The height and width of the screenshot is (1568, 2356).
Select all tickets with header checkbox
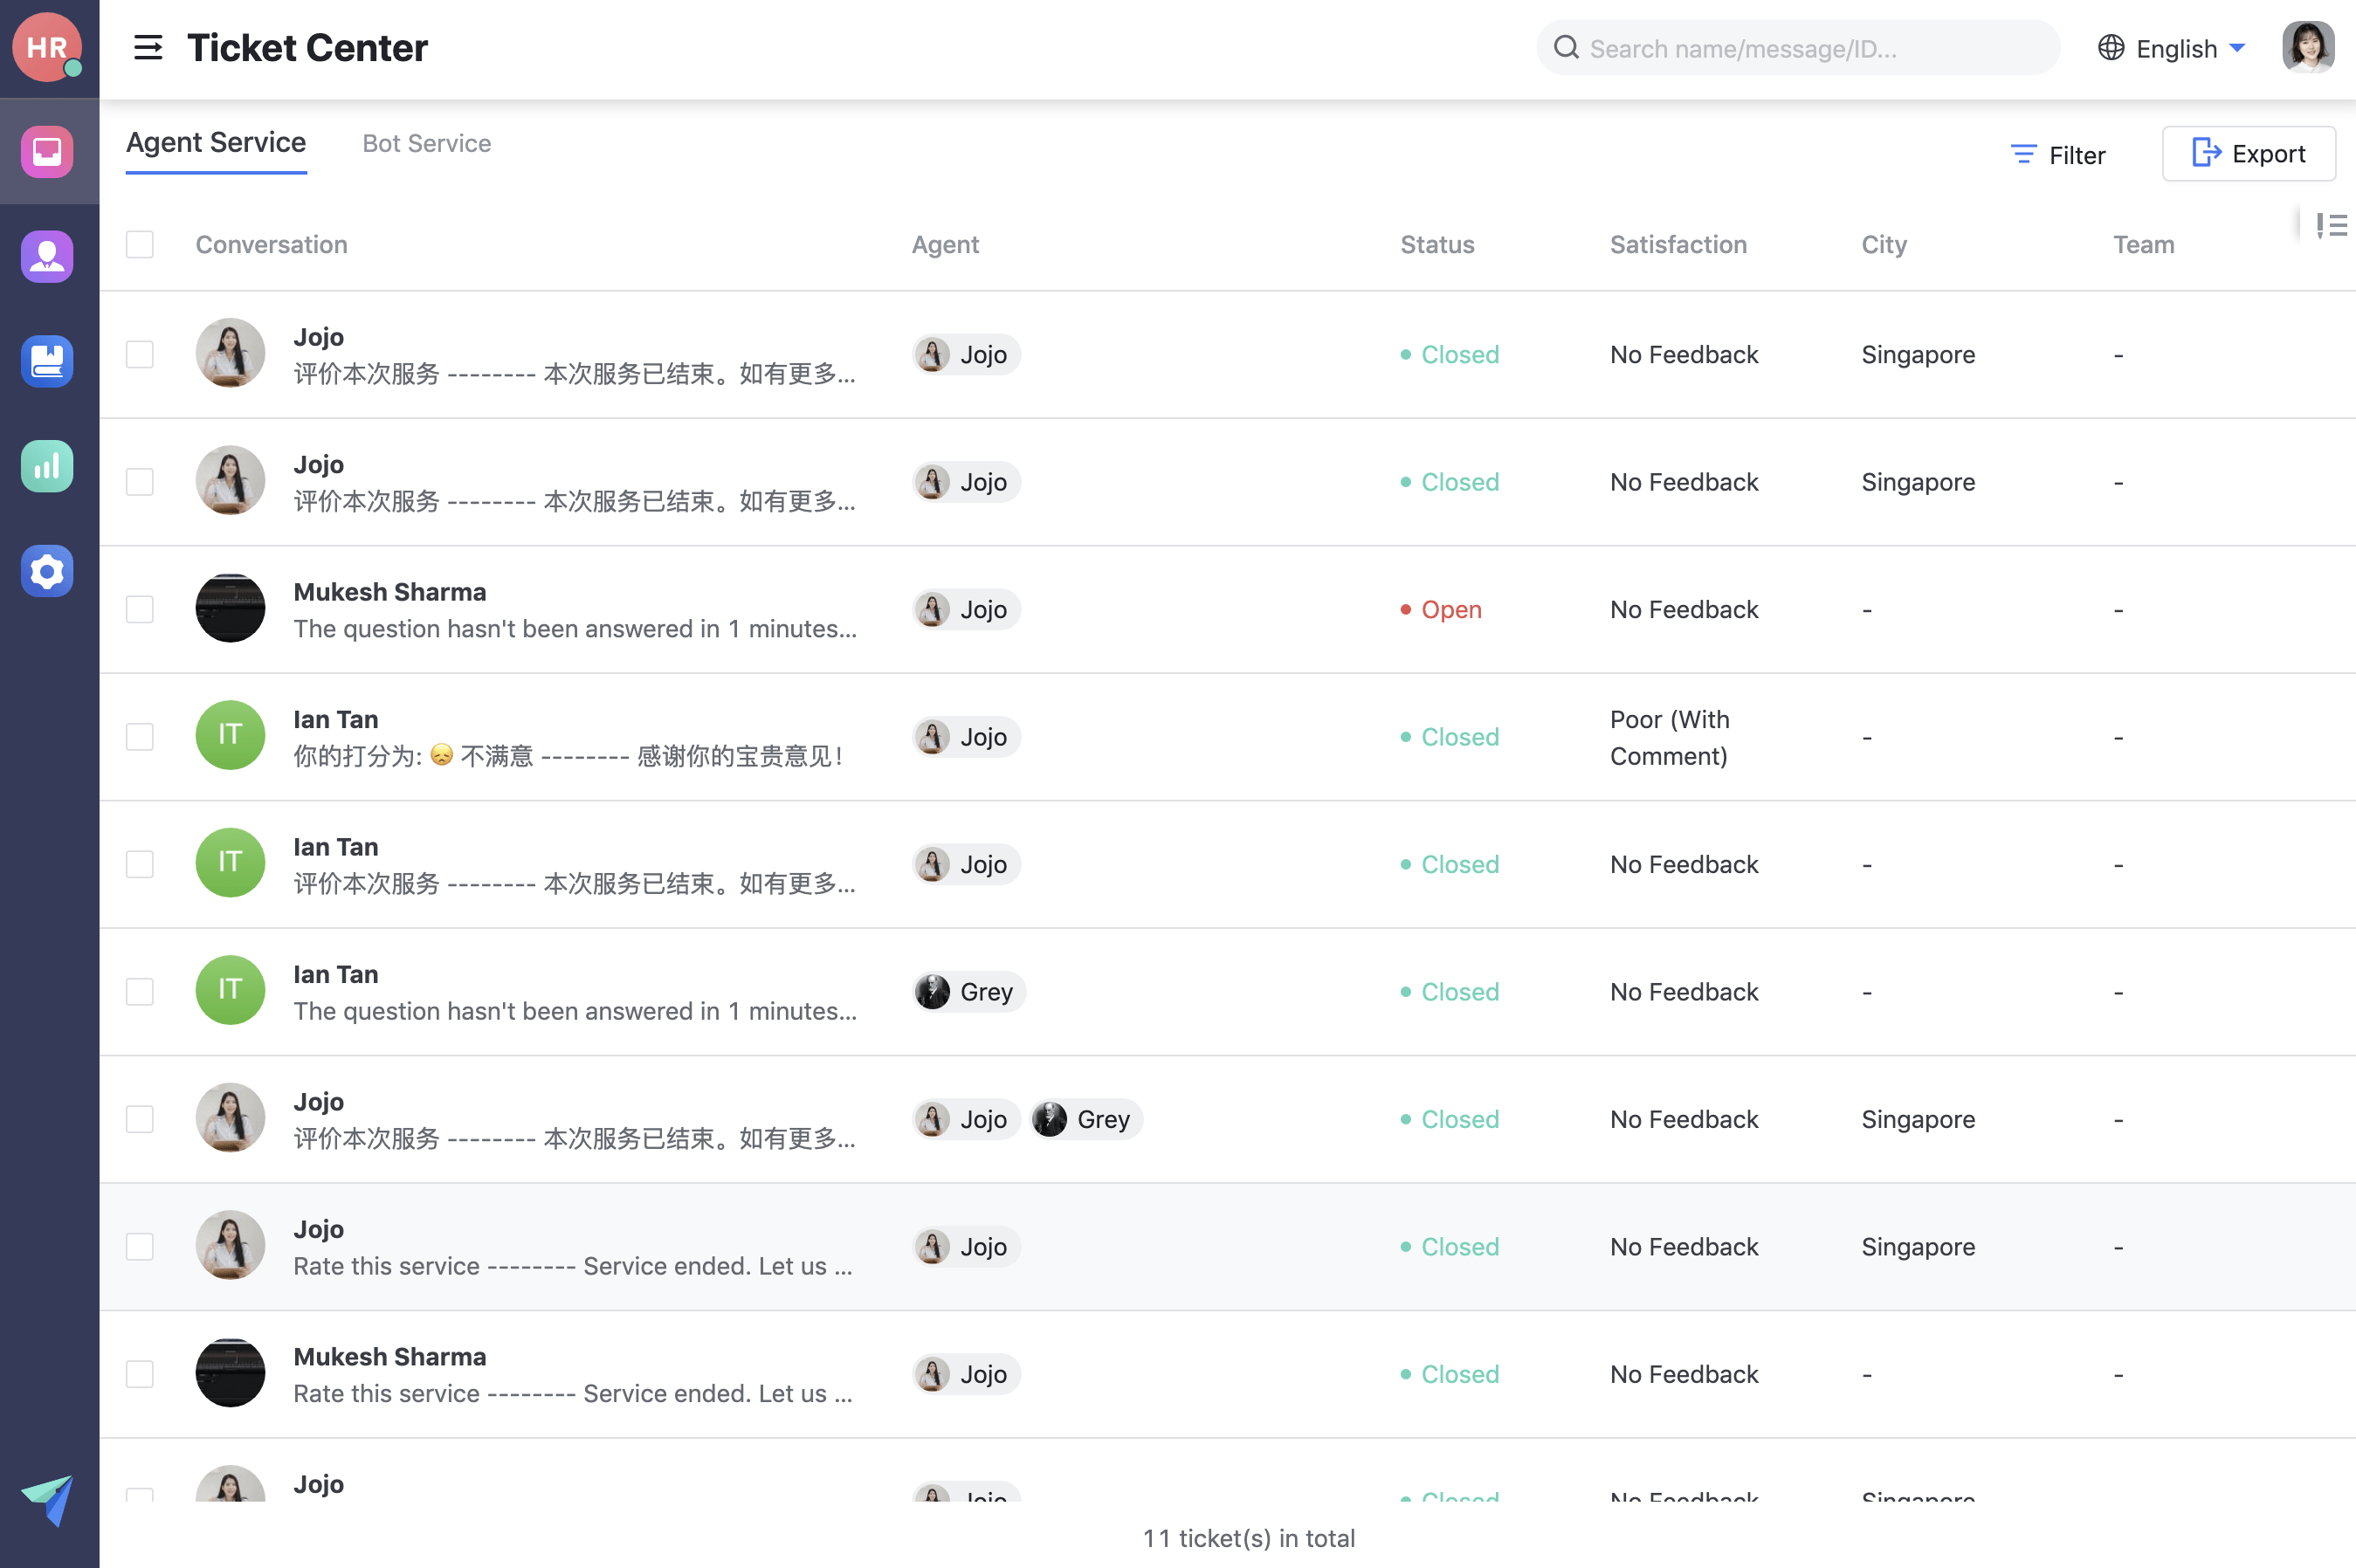tap(140, 245)
